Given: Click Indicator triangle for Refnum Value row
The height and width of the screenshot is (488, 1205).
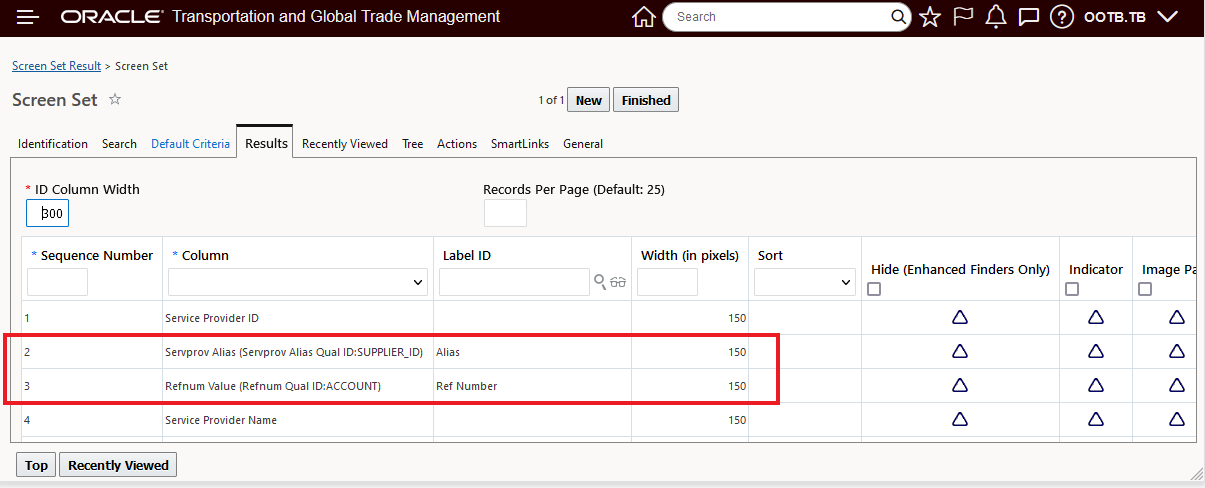Looking at the screenshot, I should [1096, 386].
